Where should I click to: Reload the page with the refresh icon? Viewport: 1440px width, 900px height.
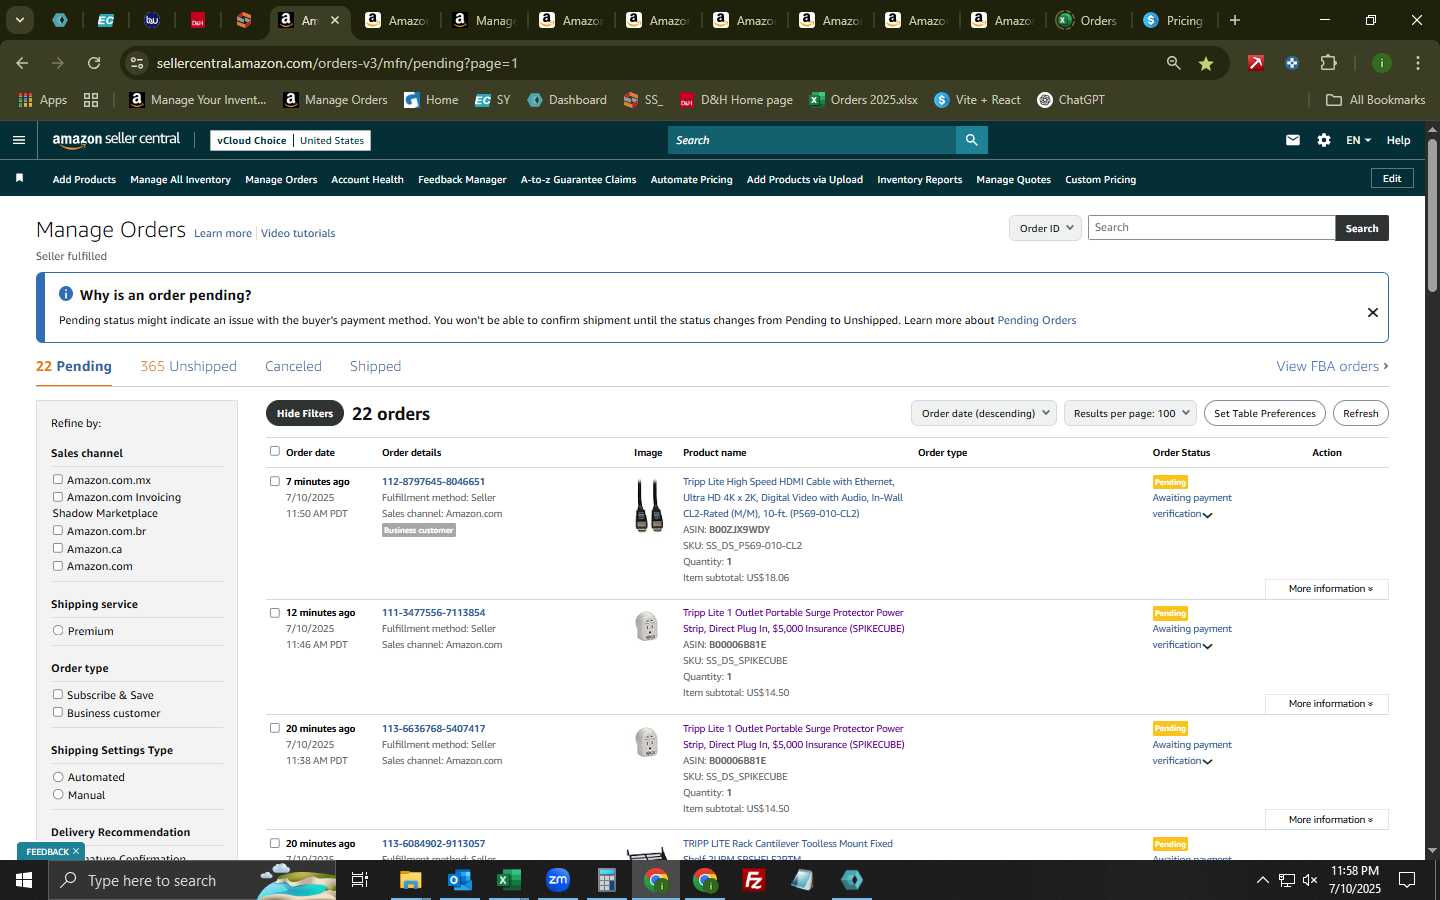[94, 63]
